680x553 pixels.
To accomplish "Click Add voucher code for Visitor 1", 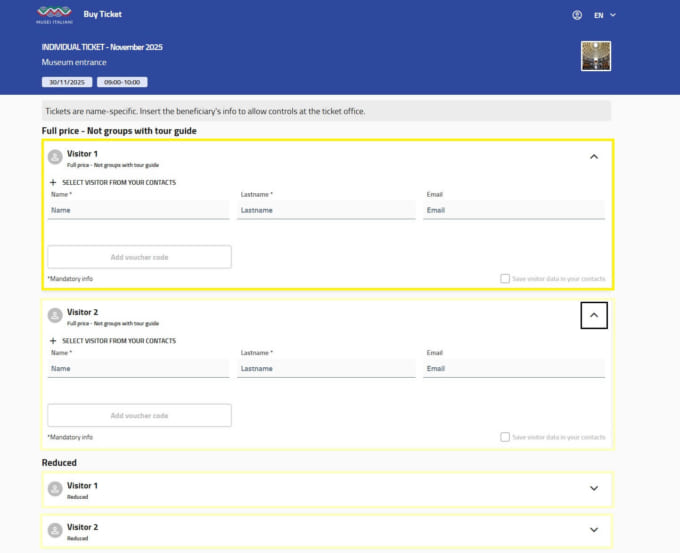I will (139, 257).
